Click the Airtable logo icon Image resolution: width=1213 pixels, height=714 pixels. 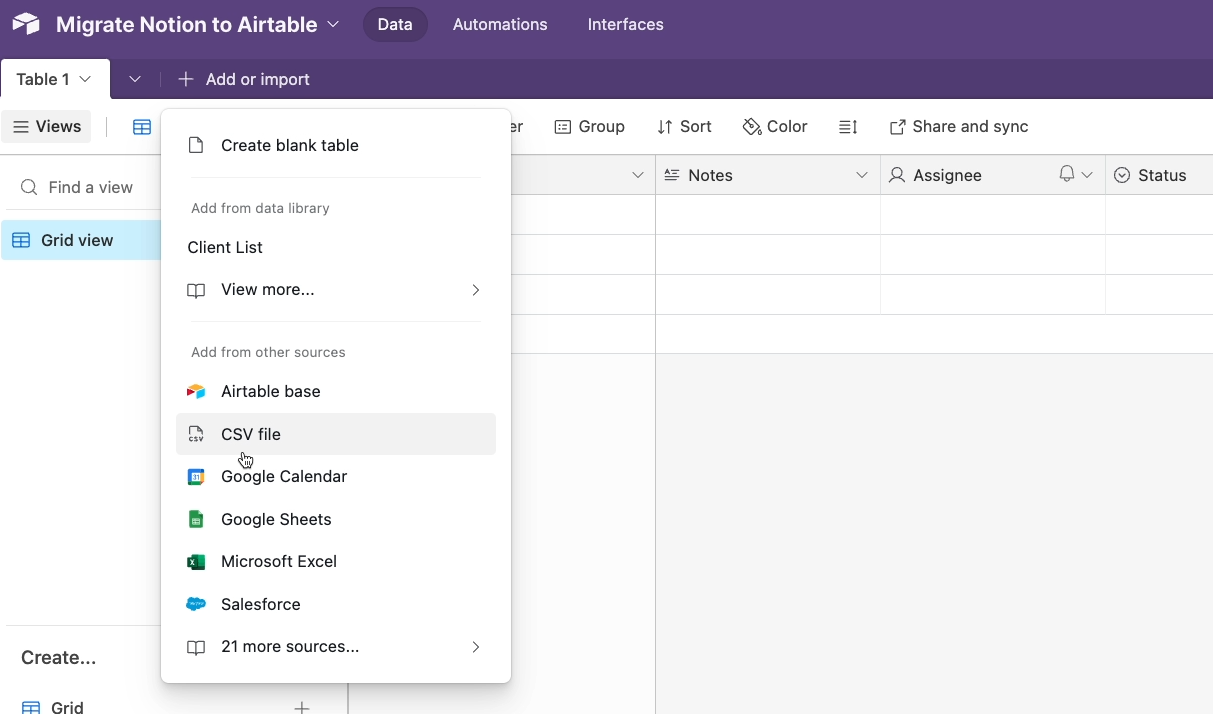[x=26, y=24]
